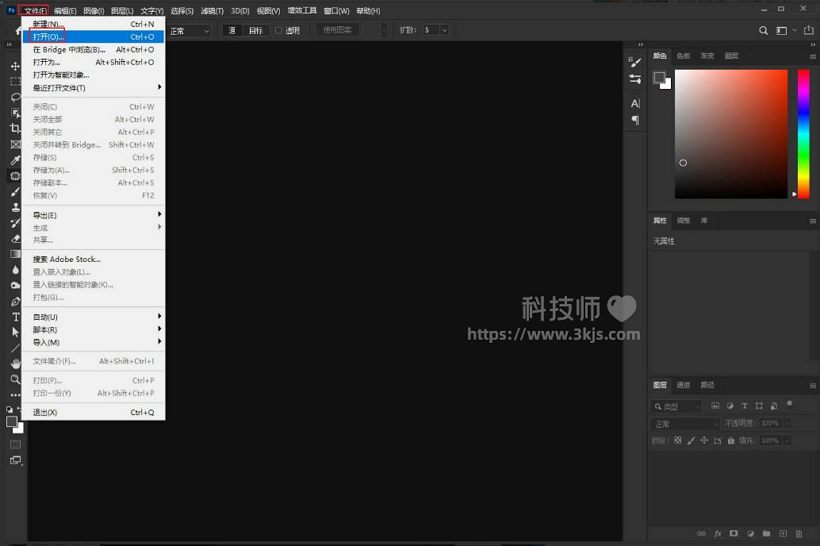This screenshot has height=546, width=820.
Task: Switch to the 通道 tab
Action: coord(683,385)
